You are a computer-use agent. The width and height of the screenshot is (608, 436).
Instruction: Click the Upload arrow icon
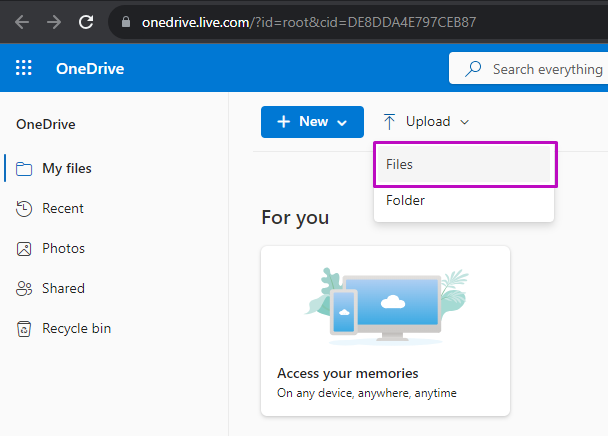(389, 122)
